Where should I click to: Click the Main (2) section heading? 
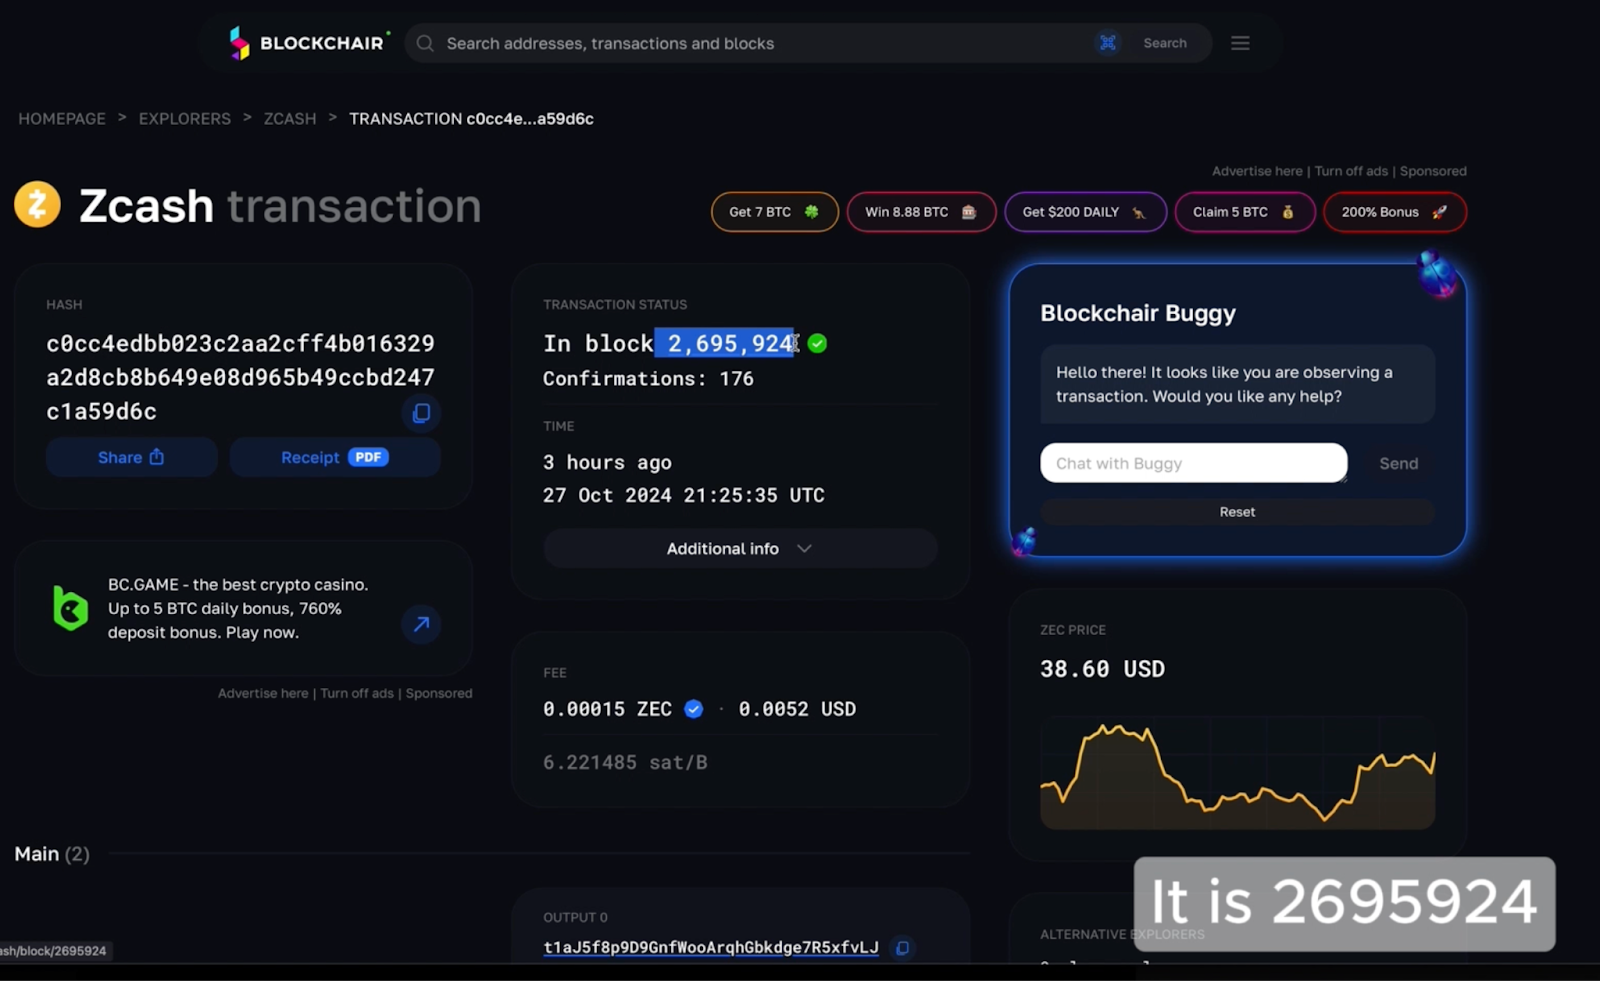click(x=52, y=854)
